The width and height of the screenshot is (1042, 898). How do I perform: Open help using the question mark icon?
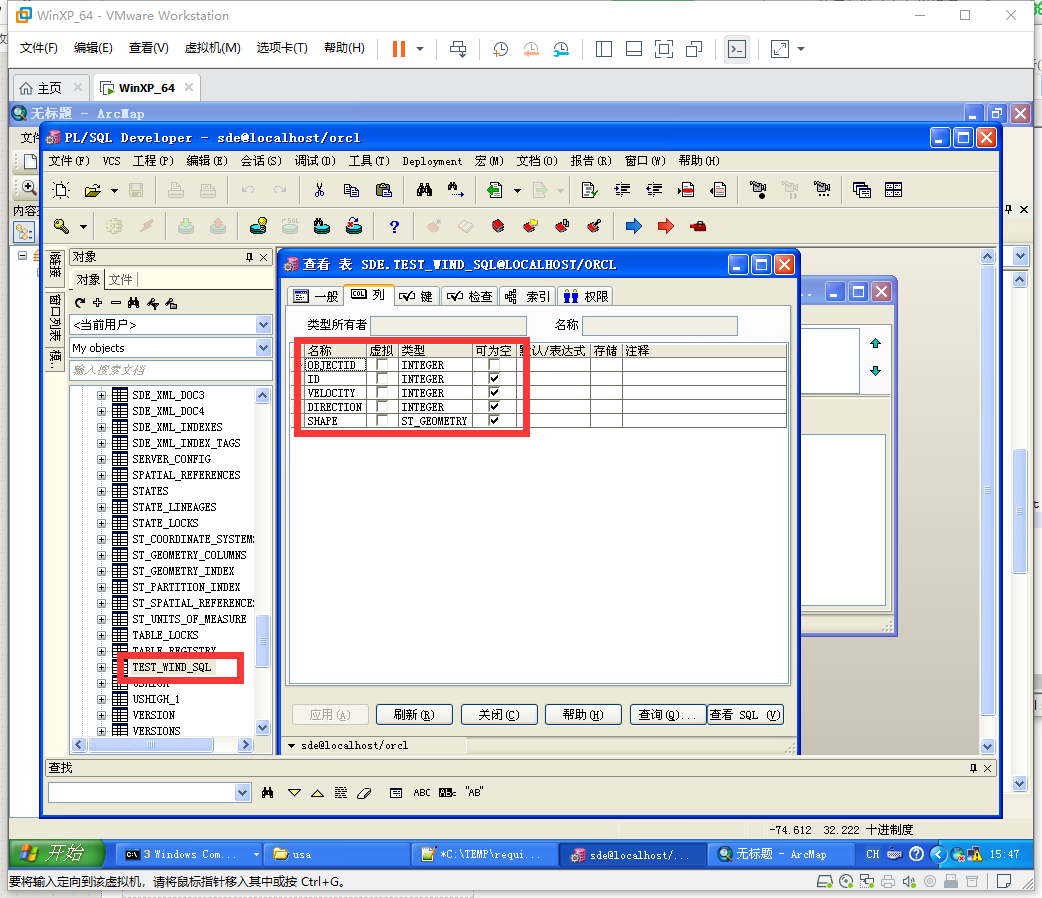[x=394, y=226]
